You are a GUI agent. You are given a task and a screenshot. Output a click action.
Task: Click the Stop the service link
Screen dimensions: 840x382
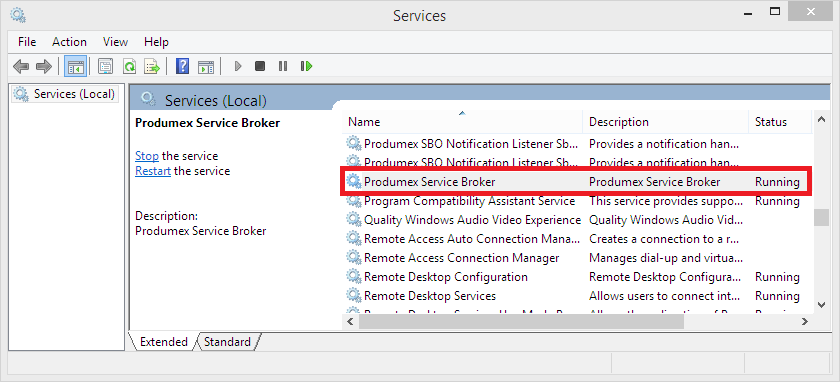147,156
